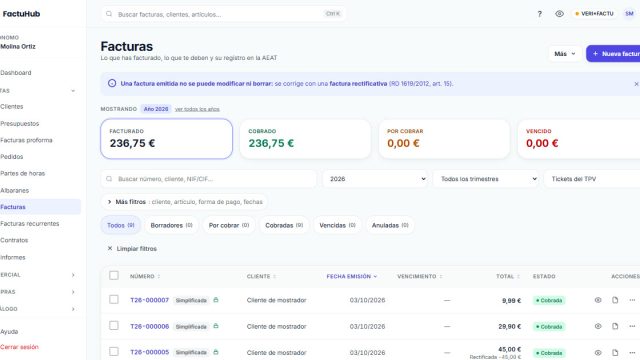Toggle the select-all checkbox in table header
Viewport: 640px width, 360px height.
pos(114,276)
